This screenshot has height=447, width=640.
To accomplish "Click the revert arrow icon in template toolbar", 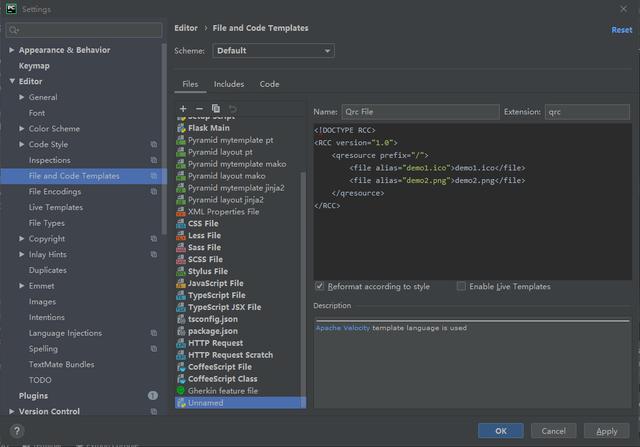I will tap(233, 109).
